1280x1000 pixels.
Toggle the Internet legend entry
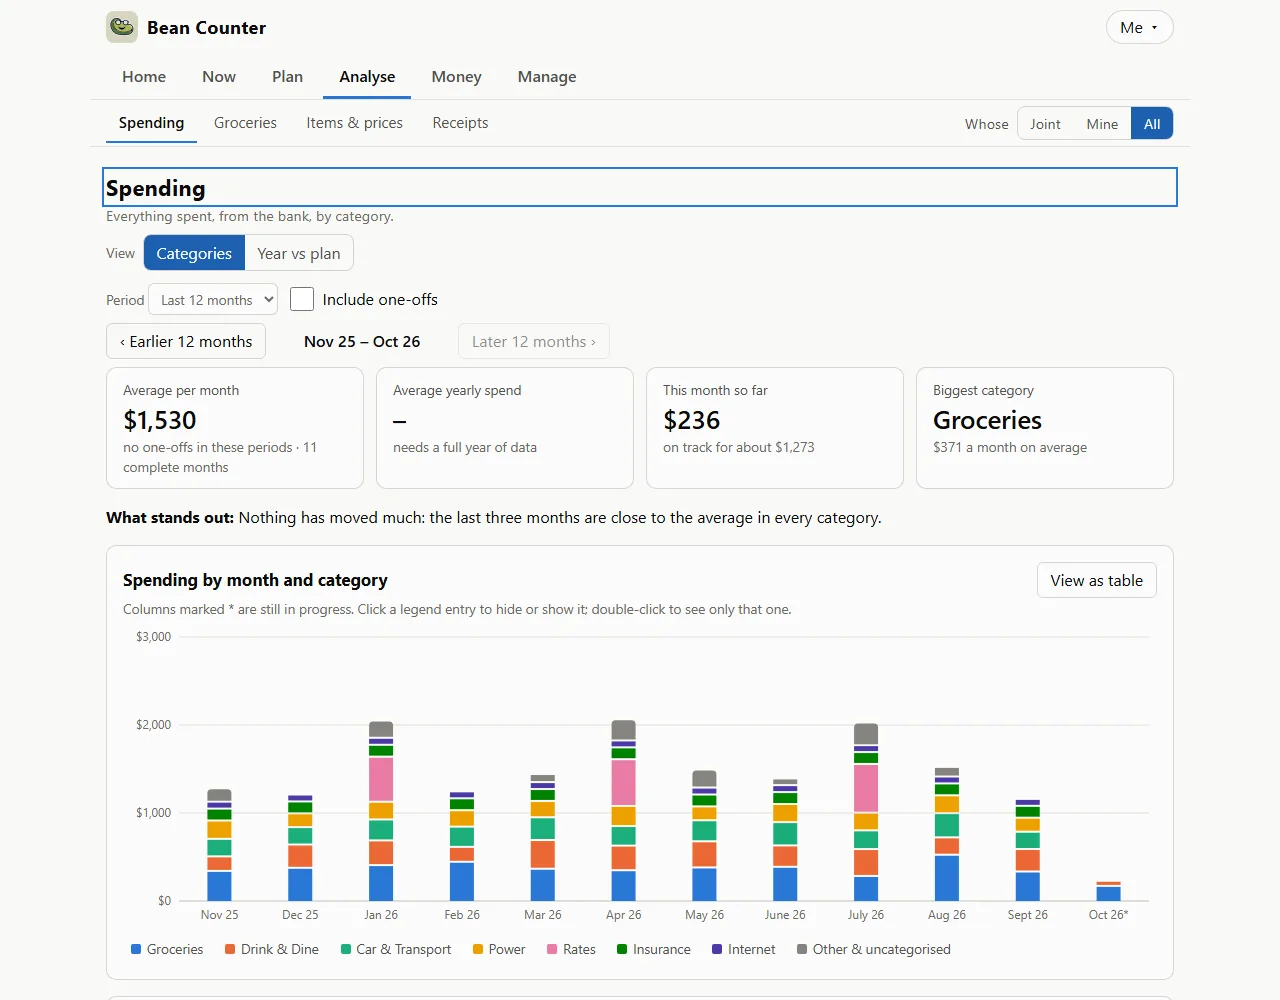pyautogui.click(x=744, y=949)
